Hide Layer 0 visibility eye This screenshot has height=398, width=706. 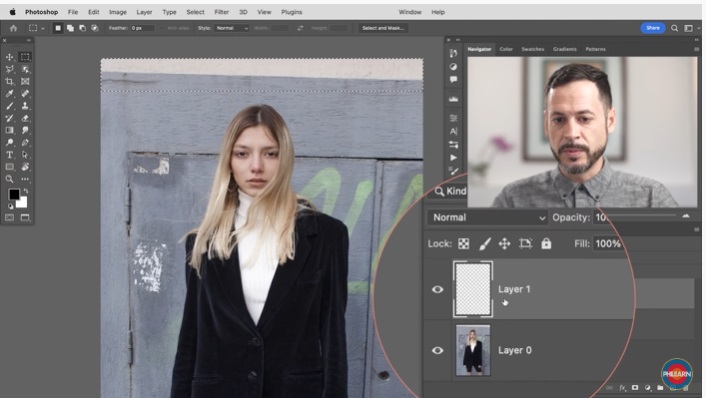coord(437,350)
